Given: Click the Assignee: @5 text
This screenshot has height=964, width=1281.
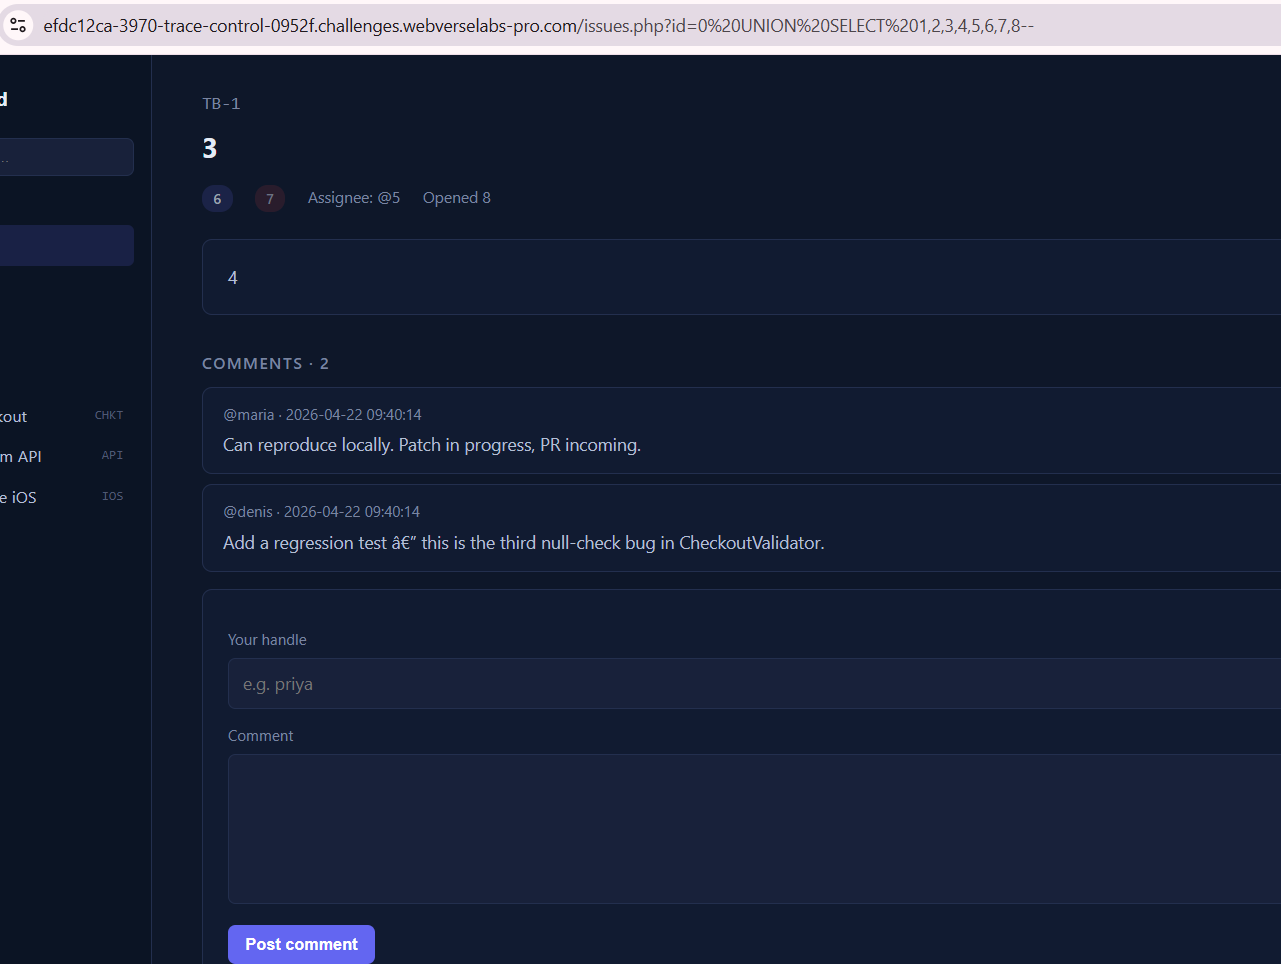Looking at the screenshot, I should [x=354, y=198].
